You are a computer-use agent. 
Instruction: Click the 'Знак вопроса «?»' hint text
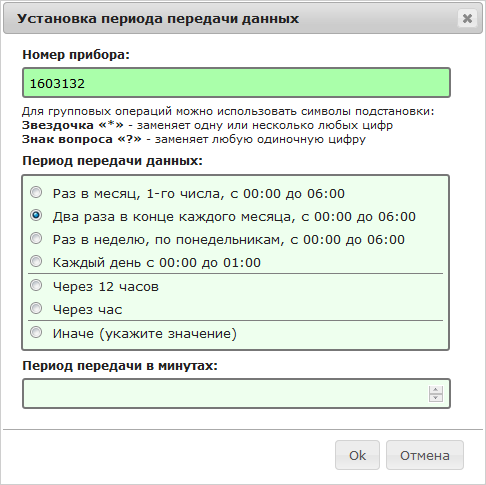point(82,139)
